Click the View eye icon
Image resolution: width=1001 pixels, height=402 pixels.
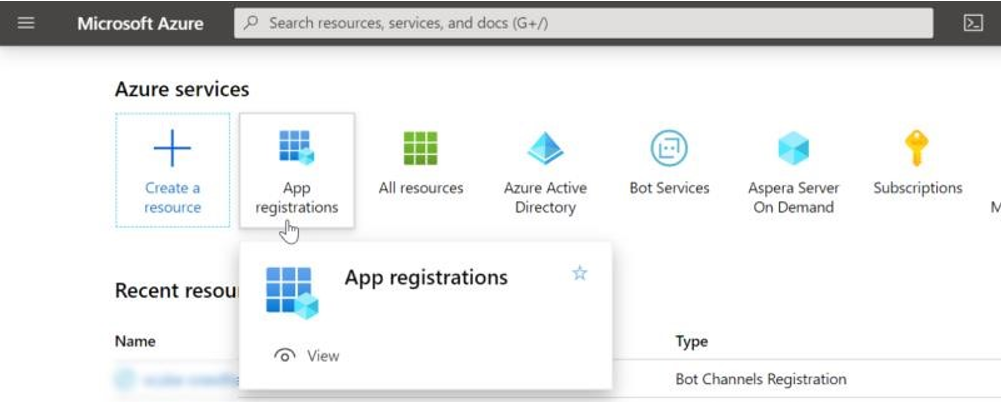[x=285, y=356]
